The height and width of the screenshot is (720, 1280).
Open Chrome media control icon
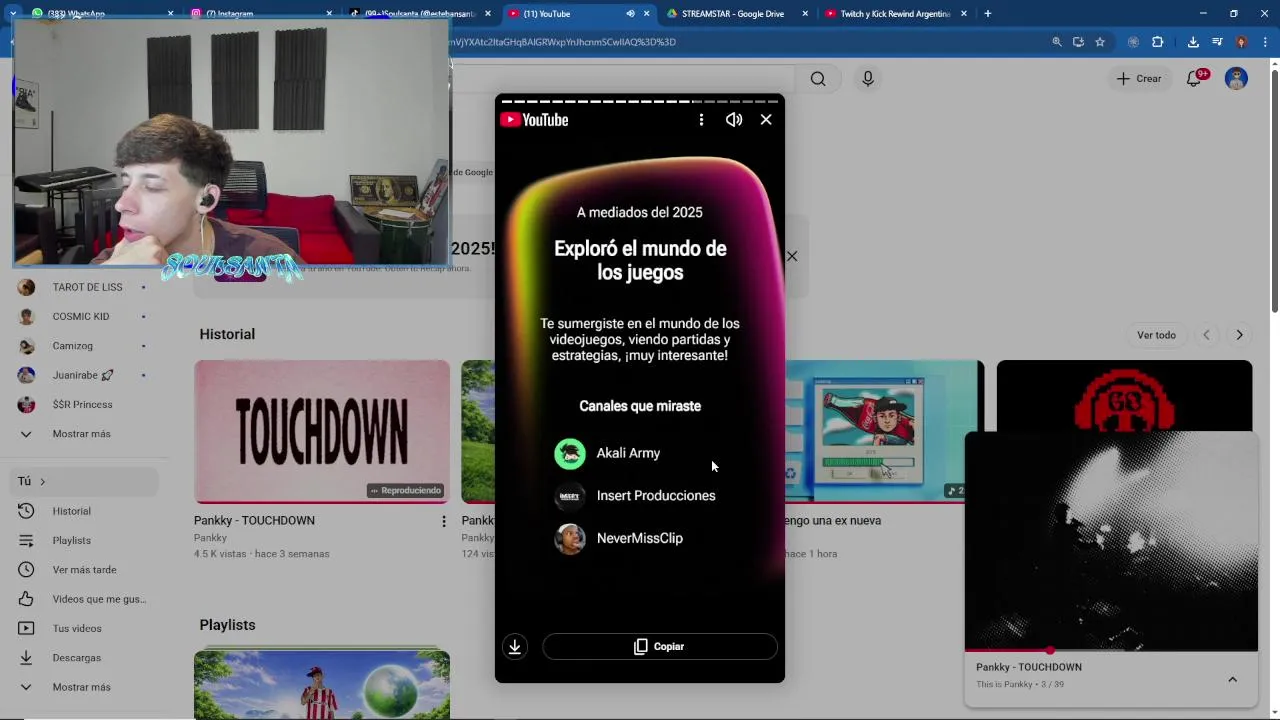point(1217,42)
